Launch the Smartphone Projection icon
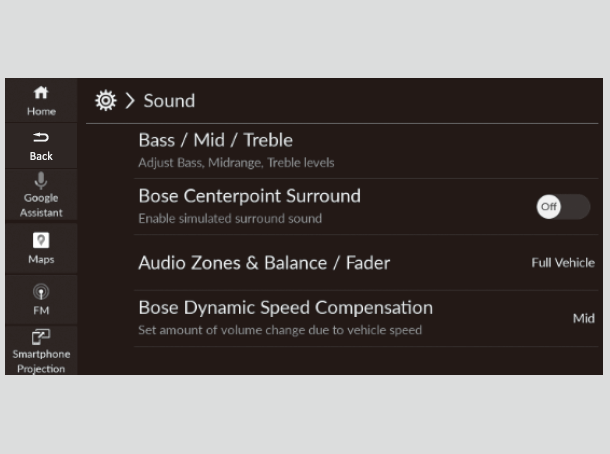 point(41,337)
